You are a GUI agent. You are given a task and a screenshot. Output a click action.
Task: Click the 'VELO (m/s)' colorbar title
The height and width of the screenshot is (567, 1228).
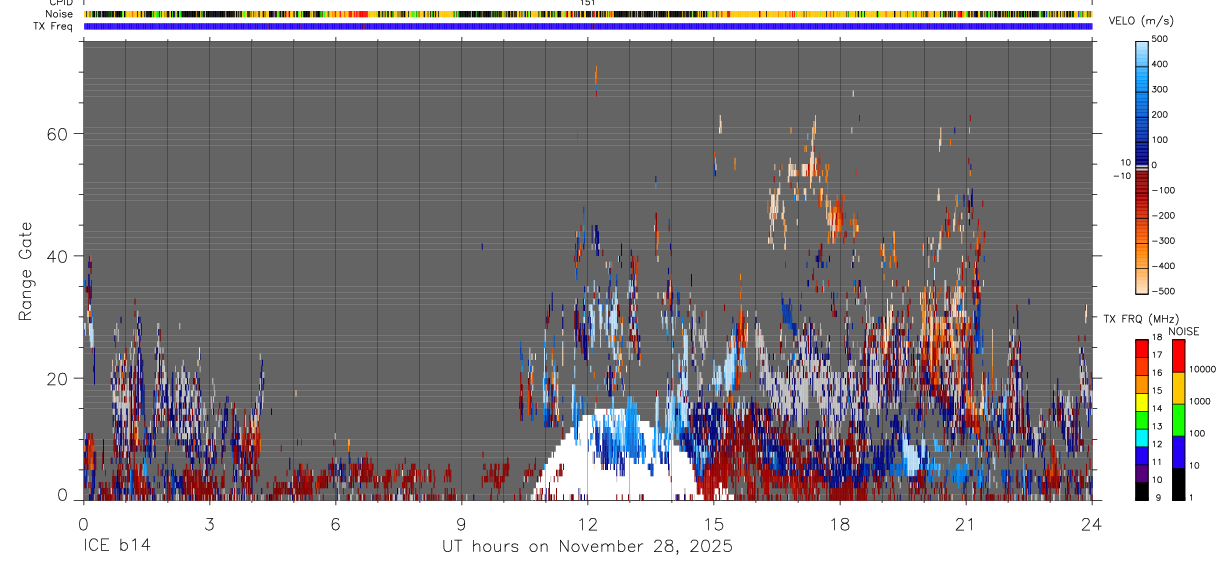(1141, 22)
